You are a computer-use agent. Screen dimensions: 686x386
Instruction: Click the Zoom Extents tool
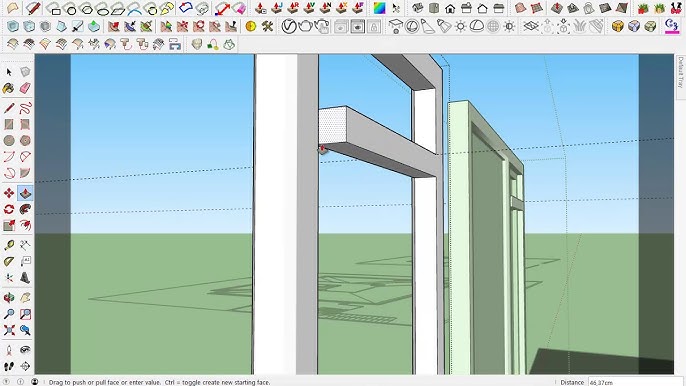coord(9,330)
